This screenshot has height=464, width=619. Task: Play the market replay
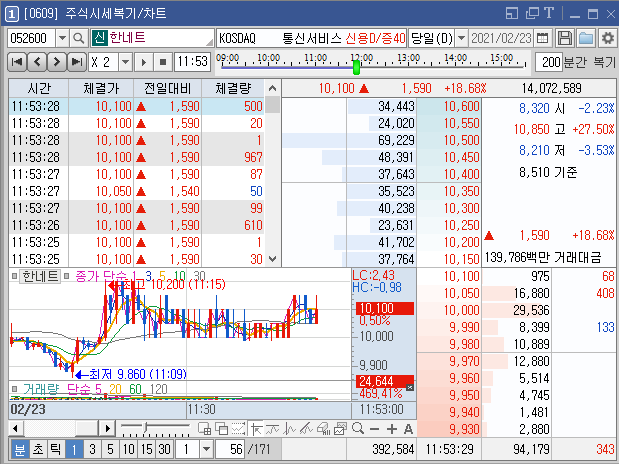[x=144, y=62]
